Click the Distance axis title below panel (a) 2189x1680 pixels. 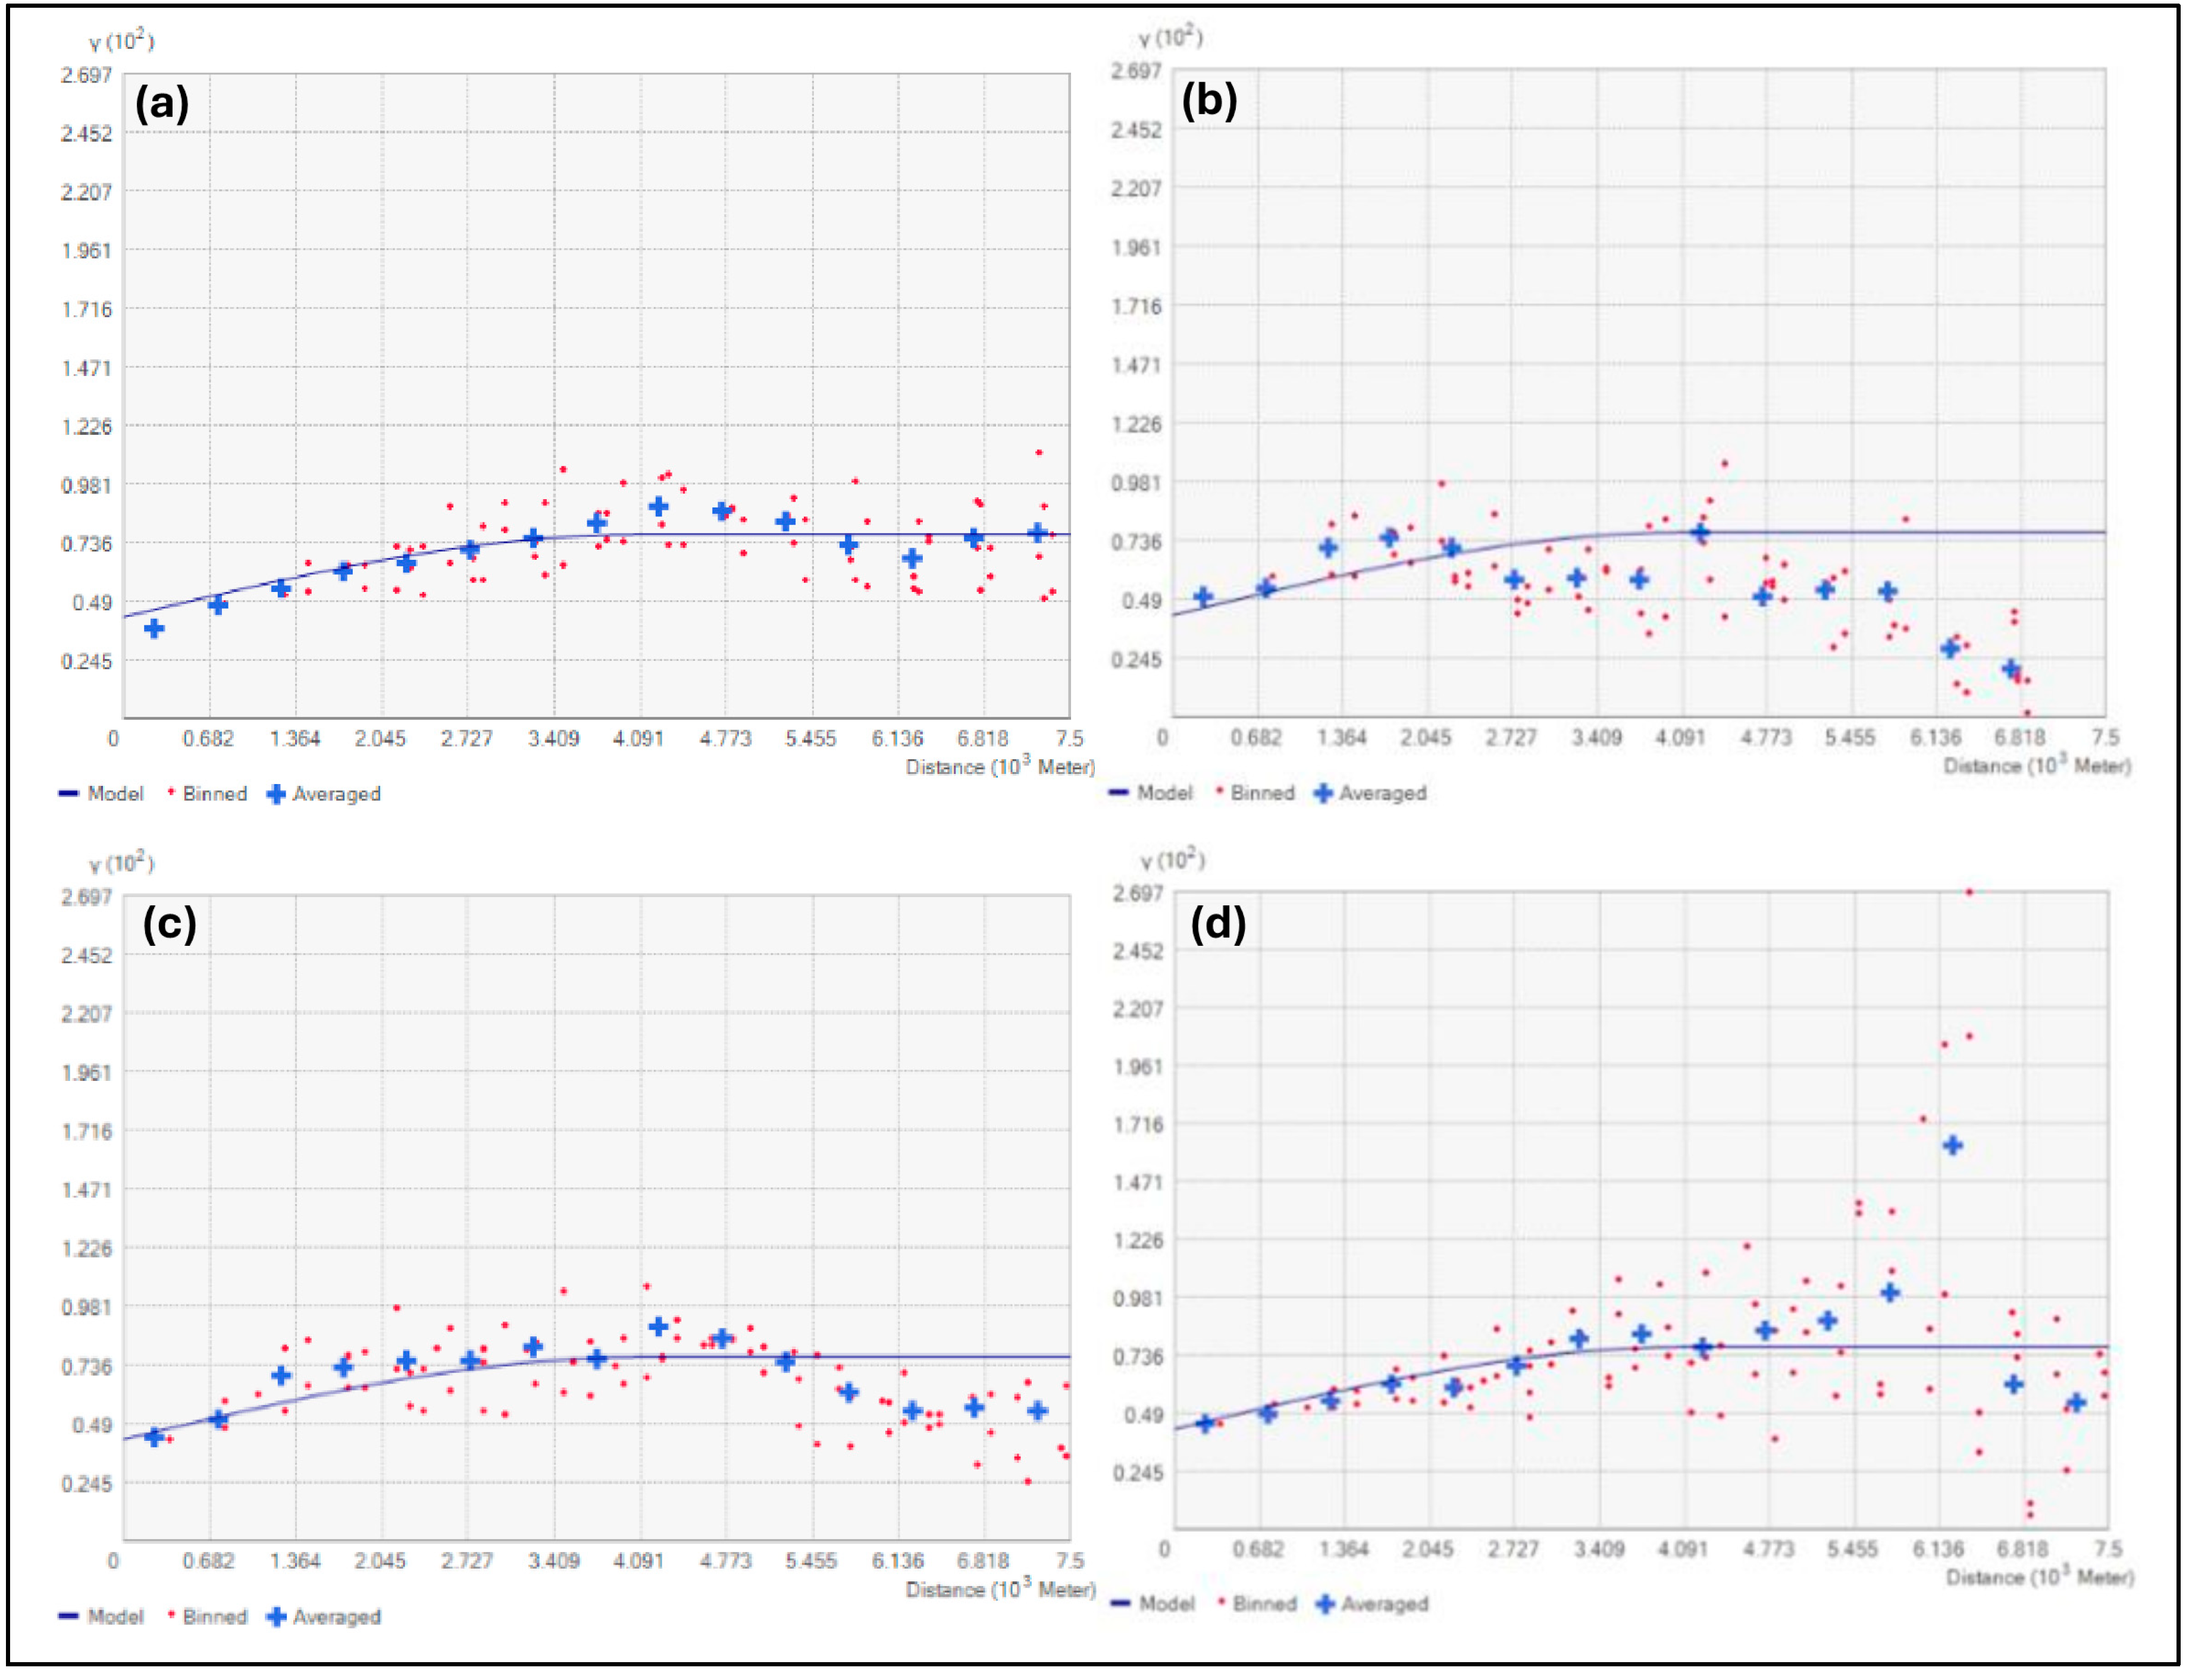[1000, 767]
